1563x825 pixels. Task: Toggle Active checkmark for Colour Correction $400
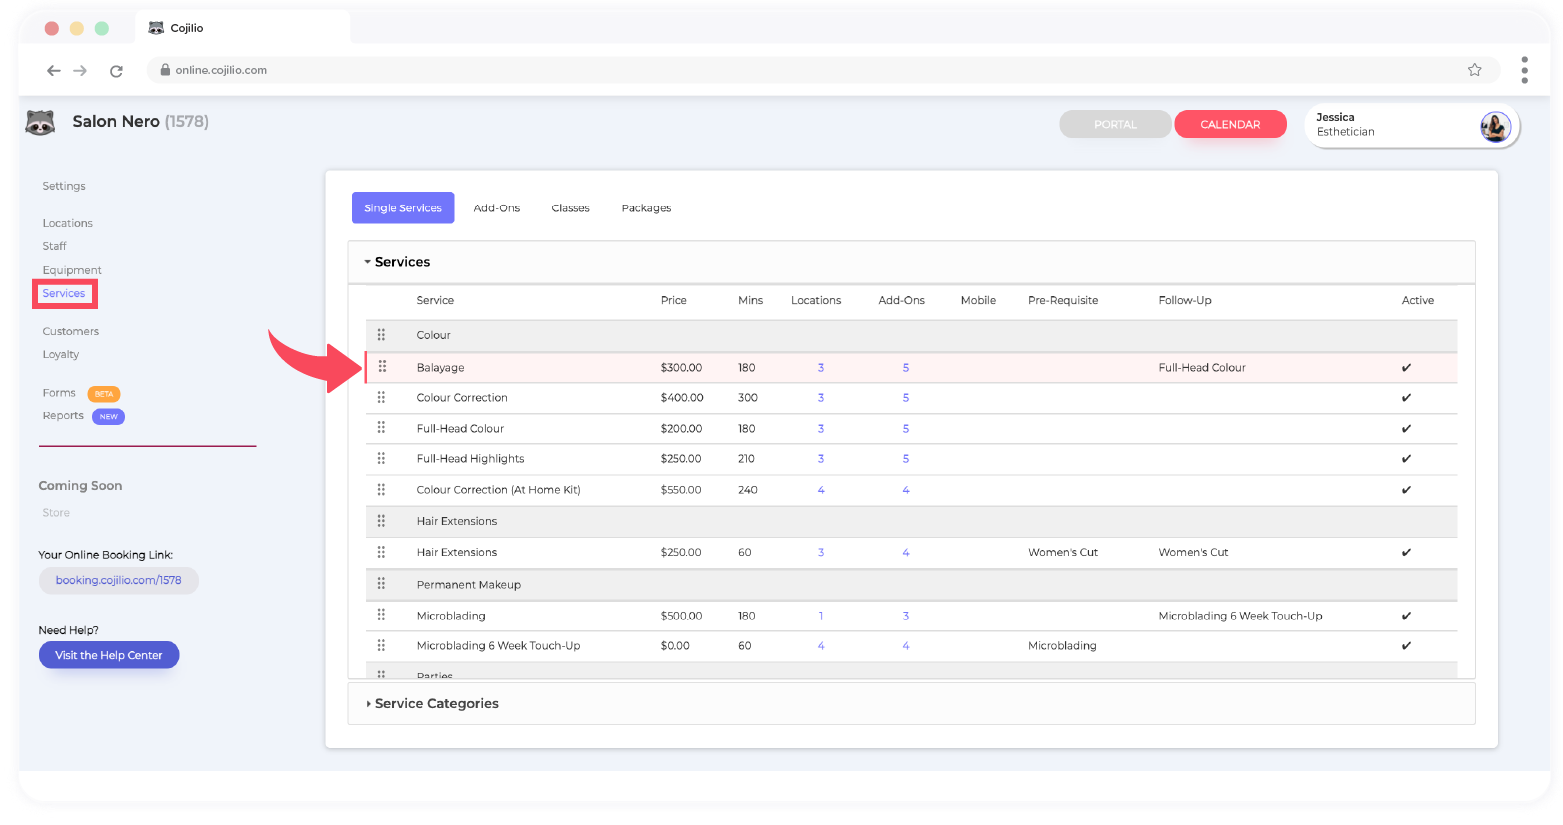pos(1406,398)
